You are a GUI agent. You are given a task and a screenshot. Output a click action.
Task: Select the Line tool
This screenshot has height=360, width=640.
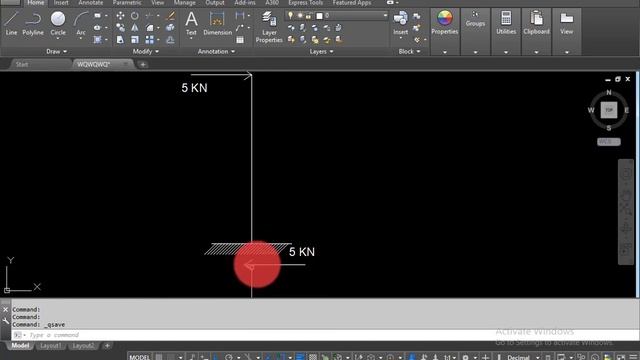click(x=11, y=23)
